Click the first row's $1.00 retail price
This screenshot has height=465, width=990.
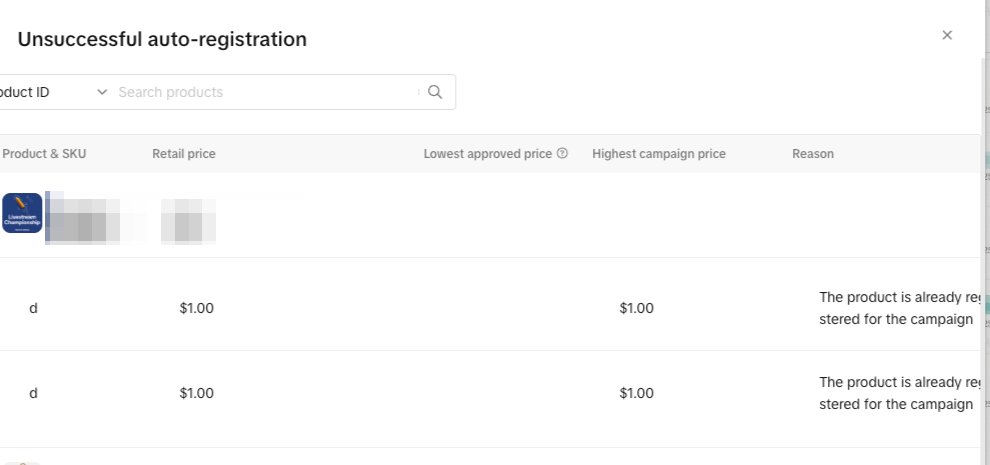pyautogui.click(x=196, y=308)
